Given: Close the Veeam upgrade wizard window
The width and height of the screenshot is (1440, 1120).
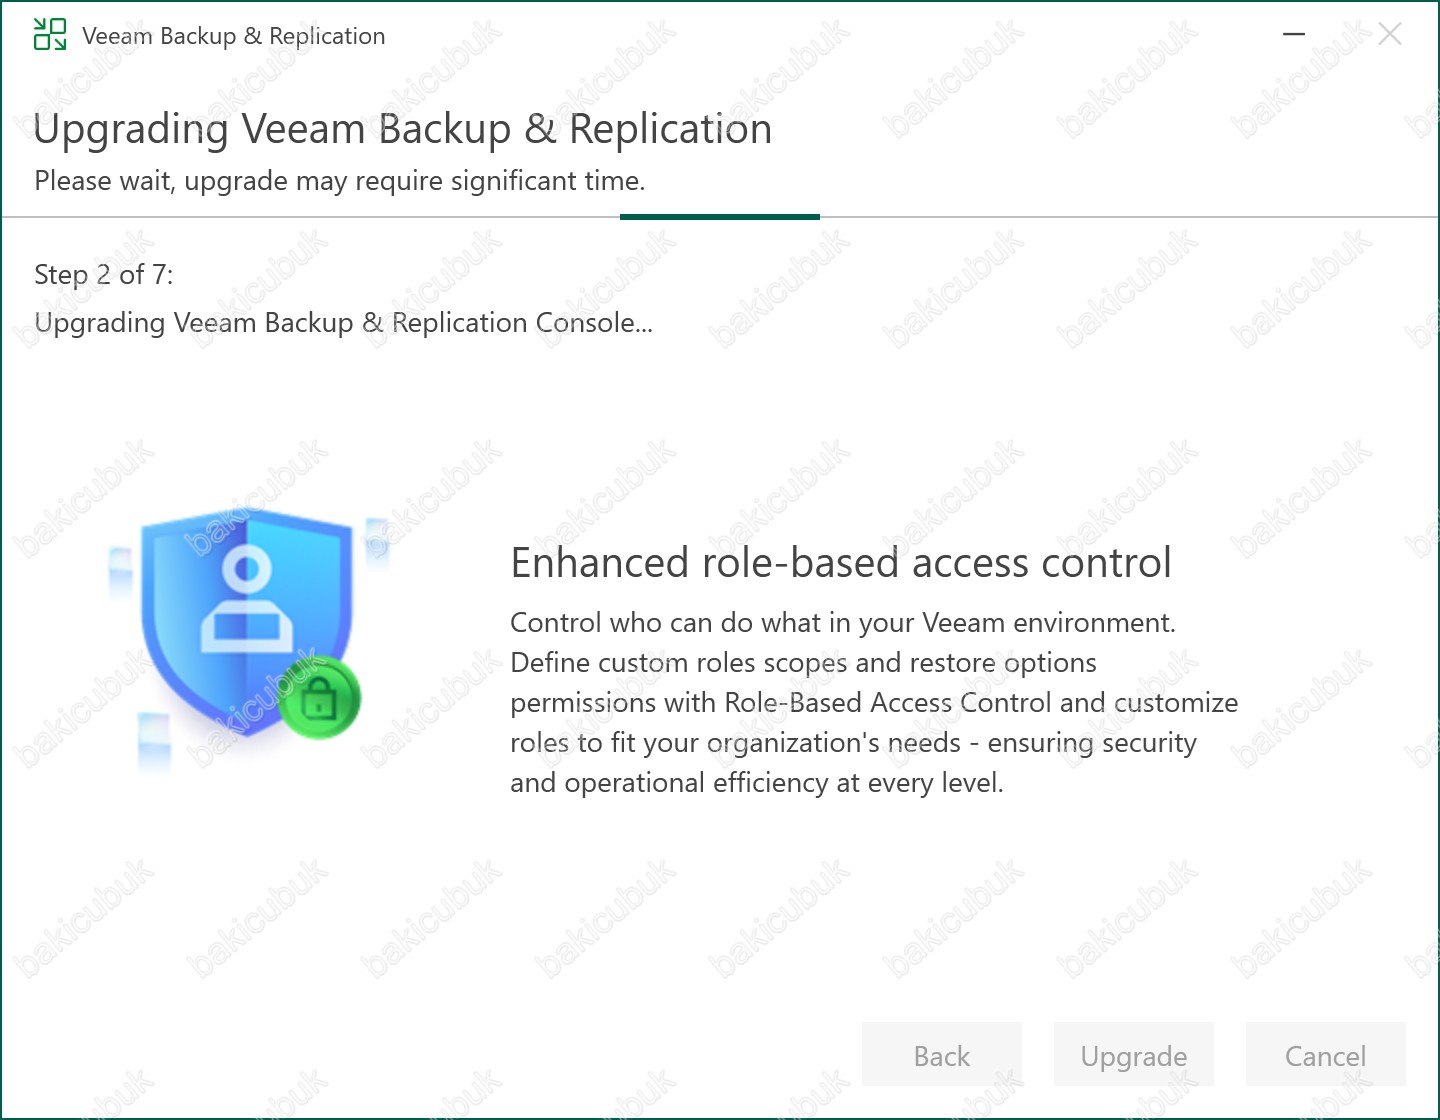Looking at the screenshot, I should click(1389, 35).
